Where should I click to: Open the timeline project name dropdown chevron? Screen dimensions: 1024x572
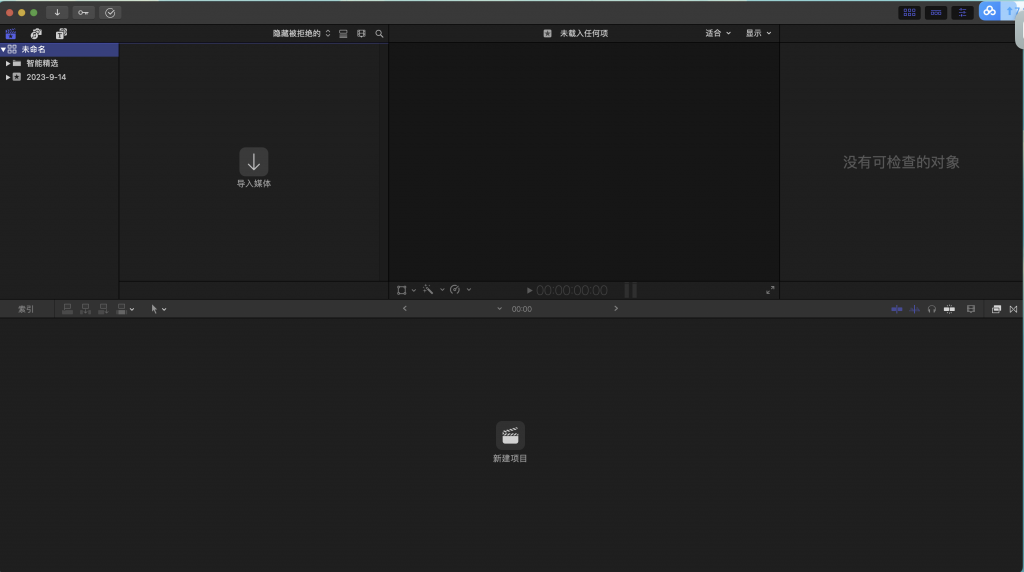(x=500, y=309)
